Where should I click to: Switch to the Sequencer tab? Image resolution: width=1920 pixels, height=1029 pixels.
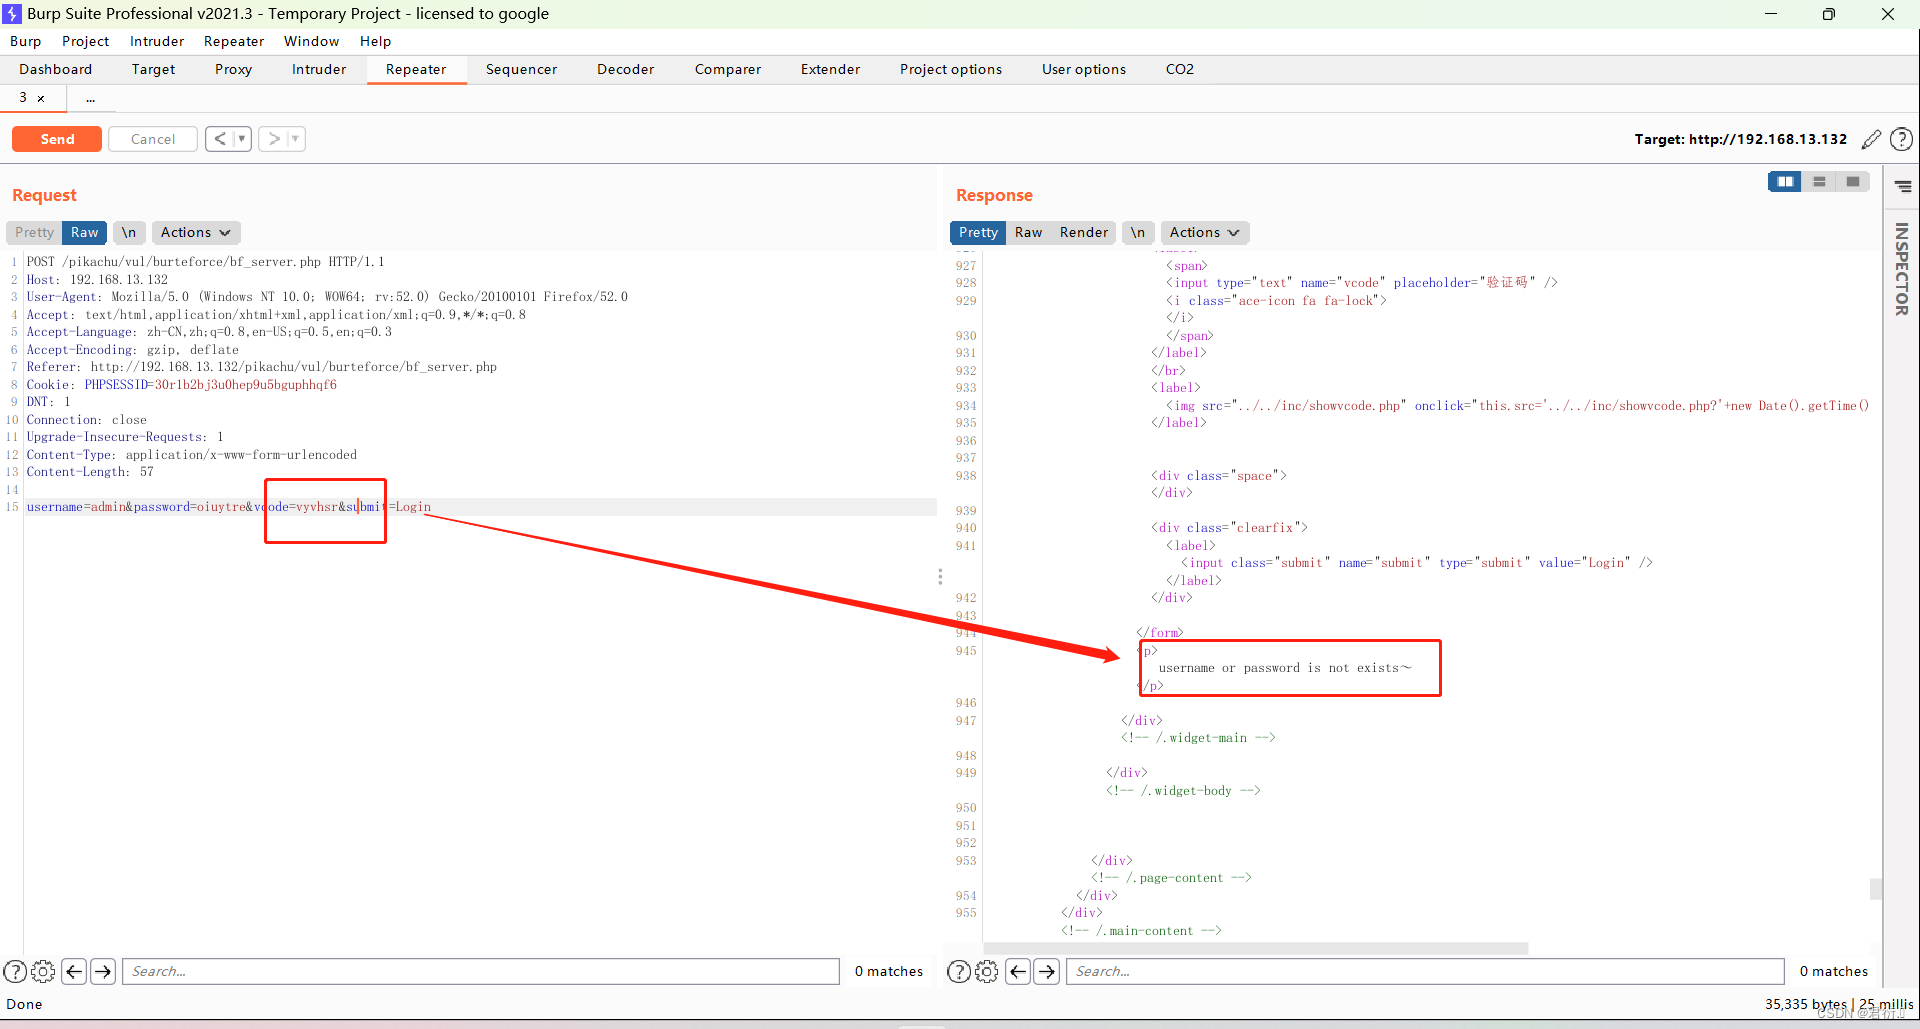tap(521, 69)
